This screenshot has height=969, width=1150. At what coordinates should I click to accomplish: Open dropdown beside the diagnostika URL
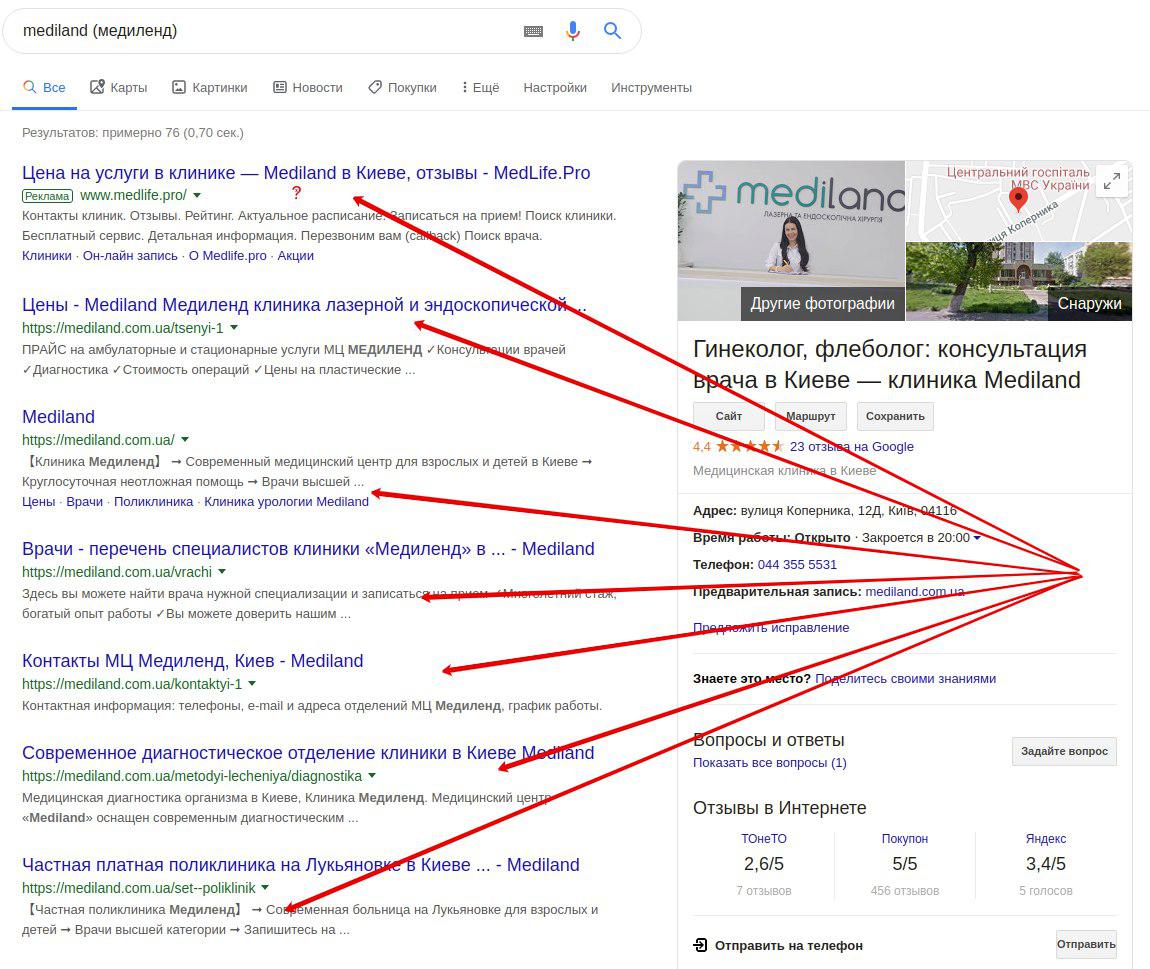pos(372,775)
